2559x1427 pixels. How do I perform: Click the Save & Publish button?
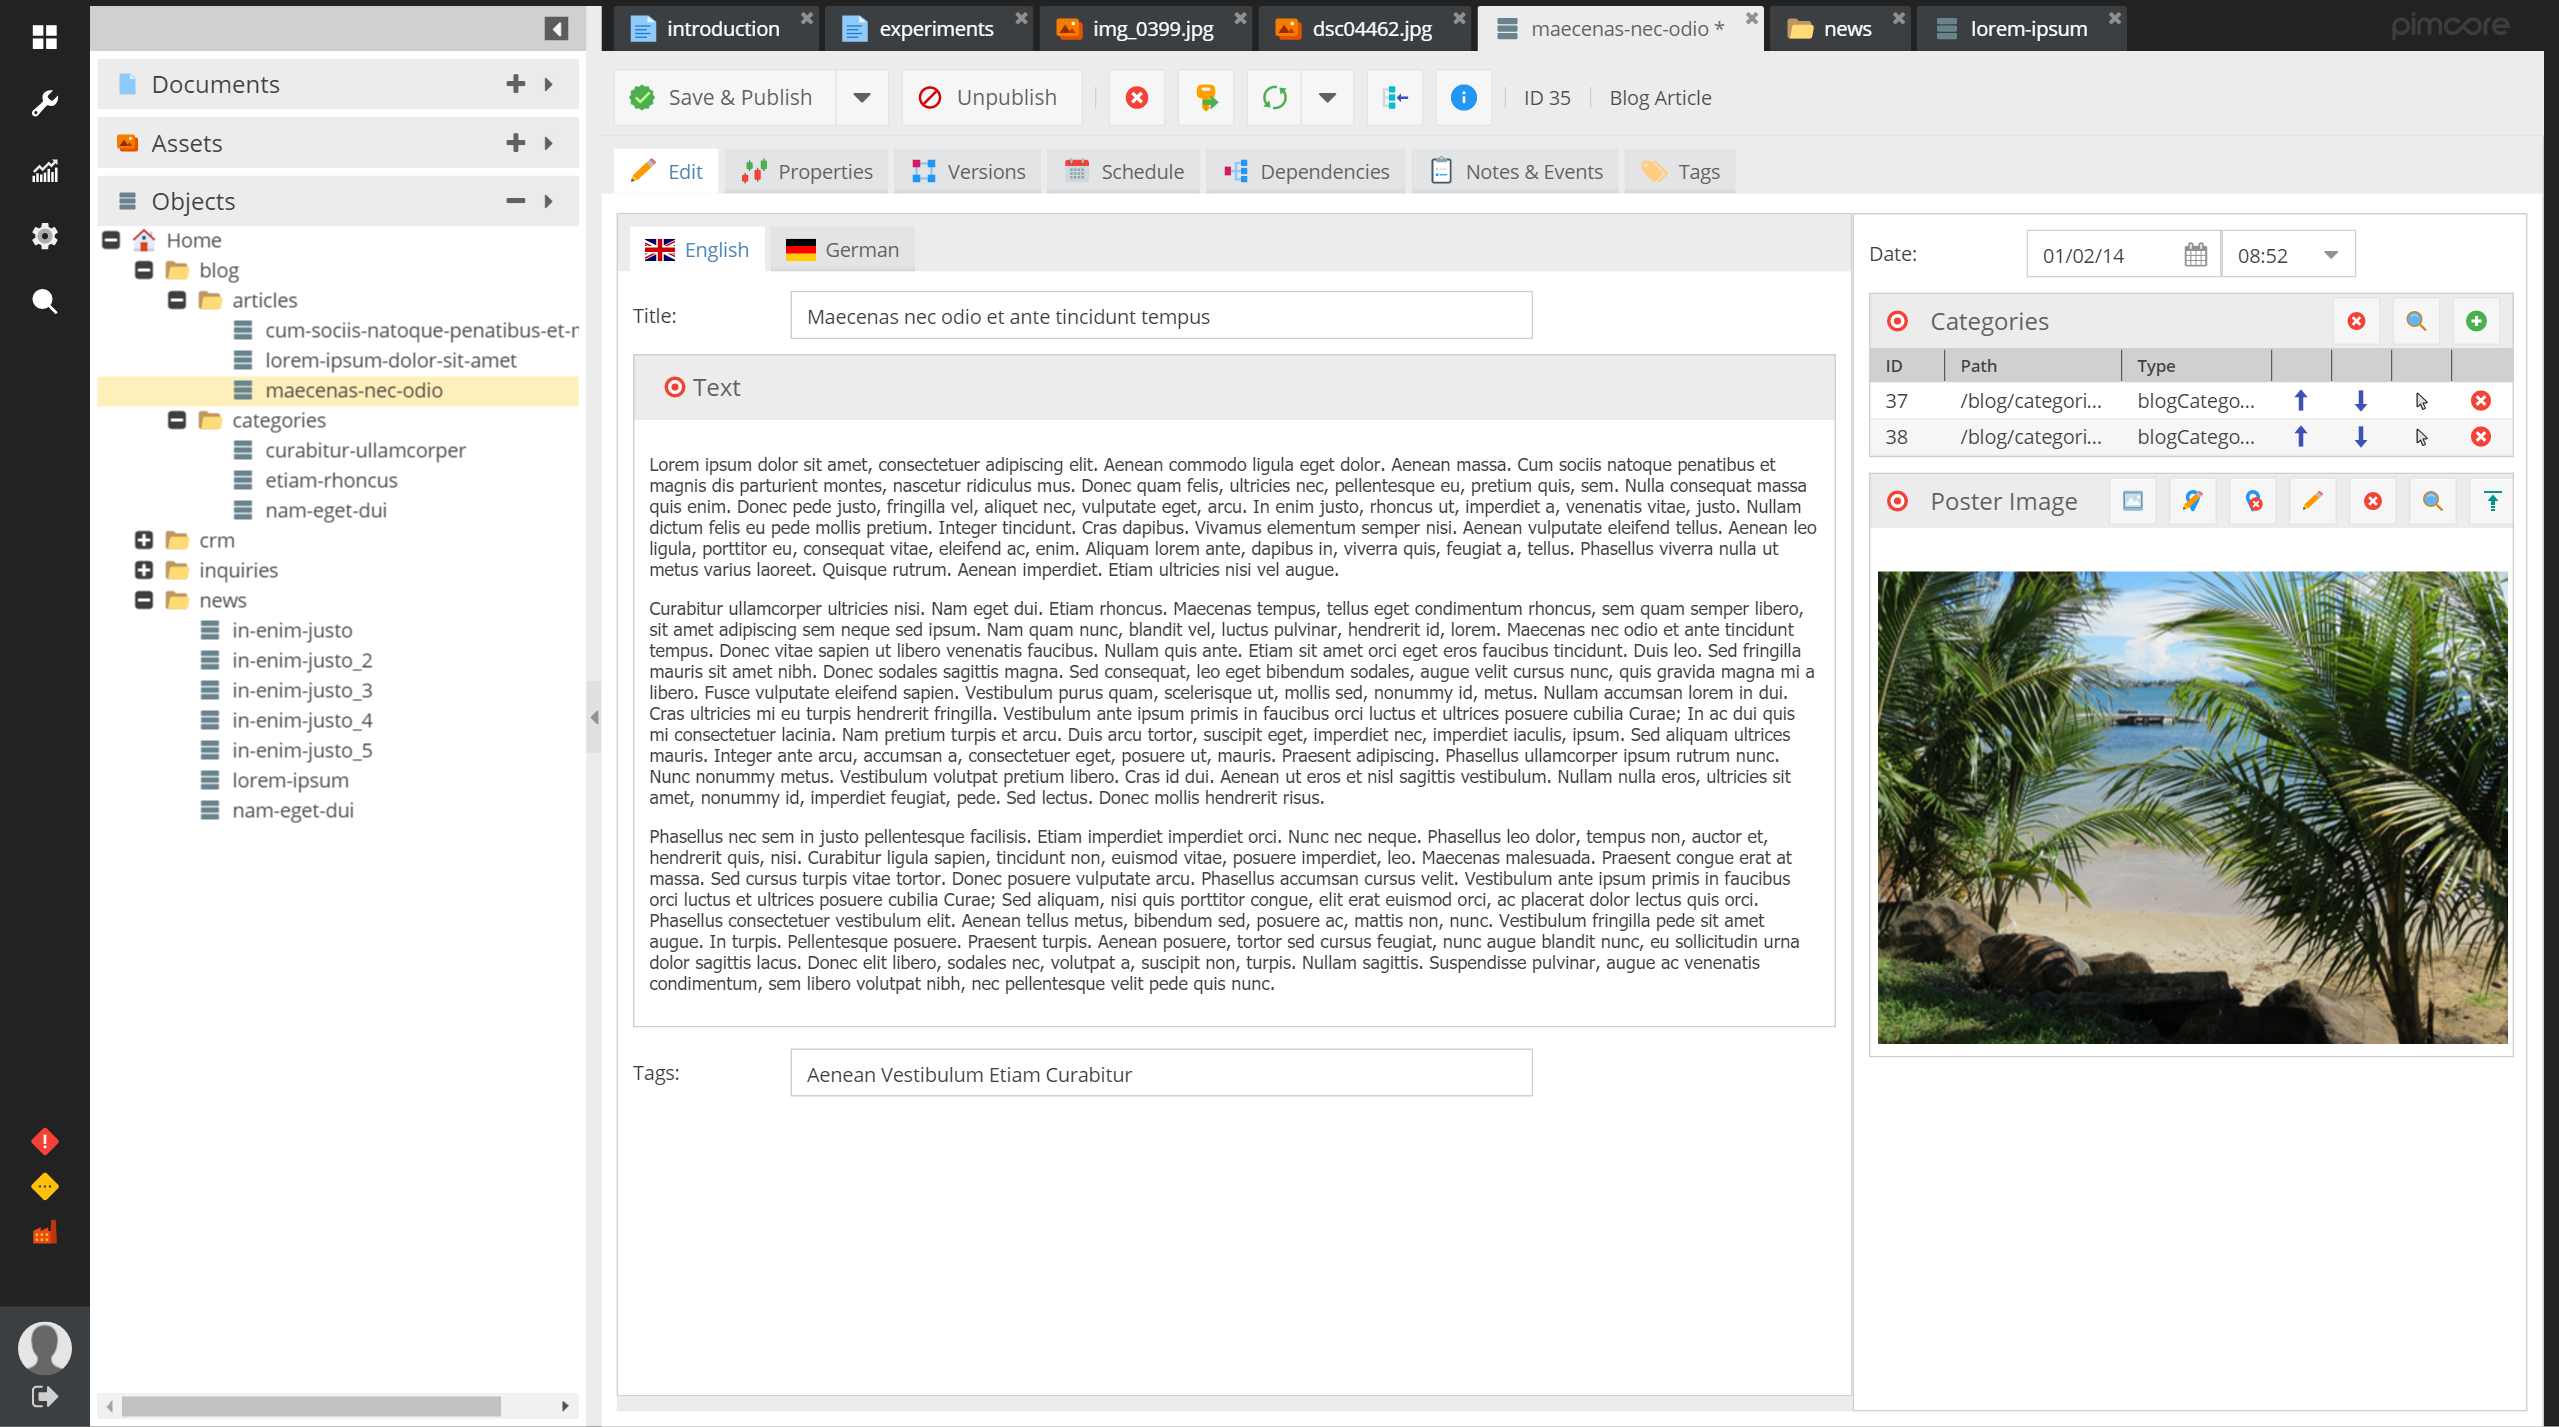pos(724,97)
